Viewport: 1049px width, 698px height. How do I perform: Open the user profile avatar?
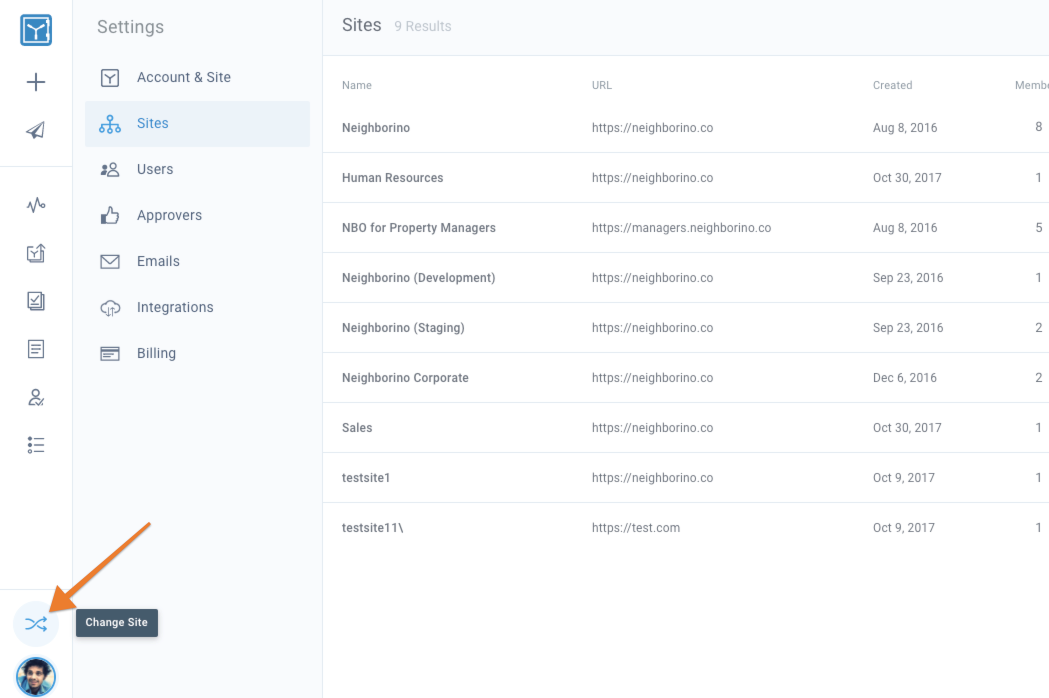point(36,677)
